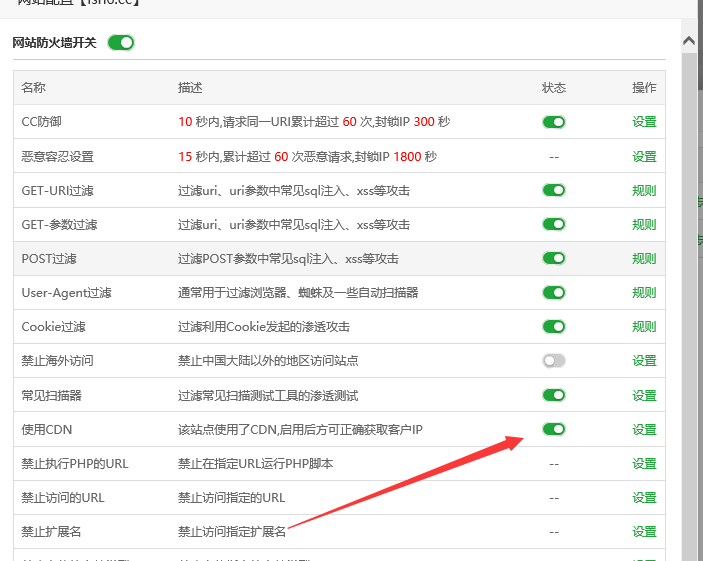703x561 pixels.
Task: Switch off GET-参数过滤 toggle
Action: (x=553, y=224)
